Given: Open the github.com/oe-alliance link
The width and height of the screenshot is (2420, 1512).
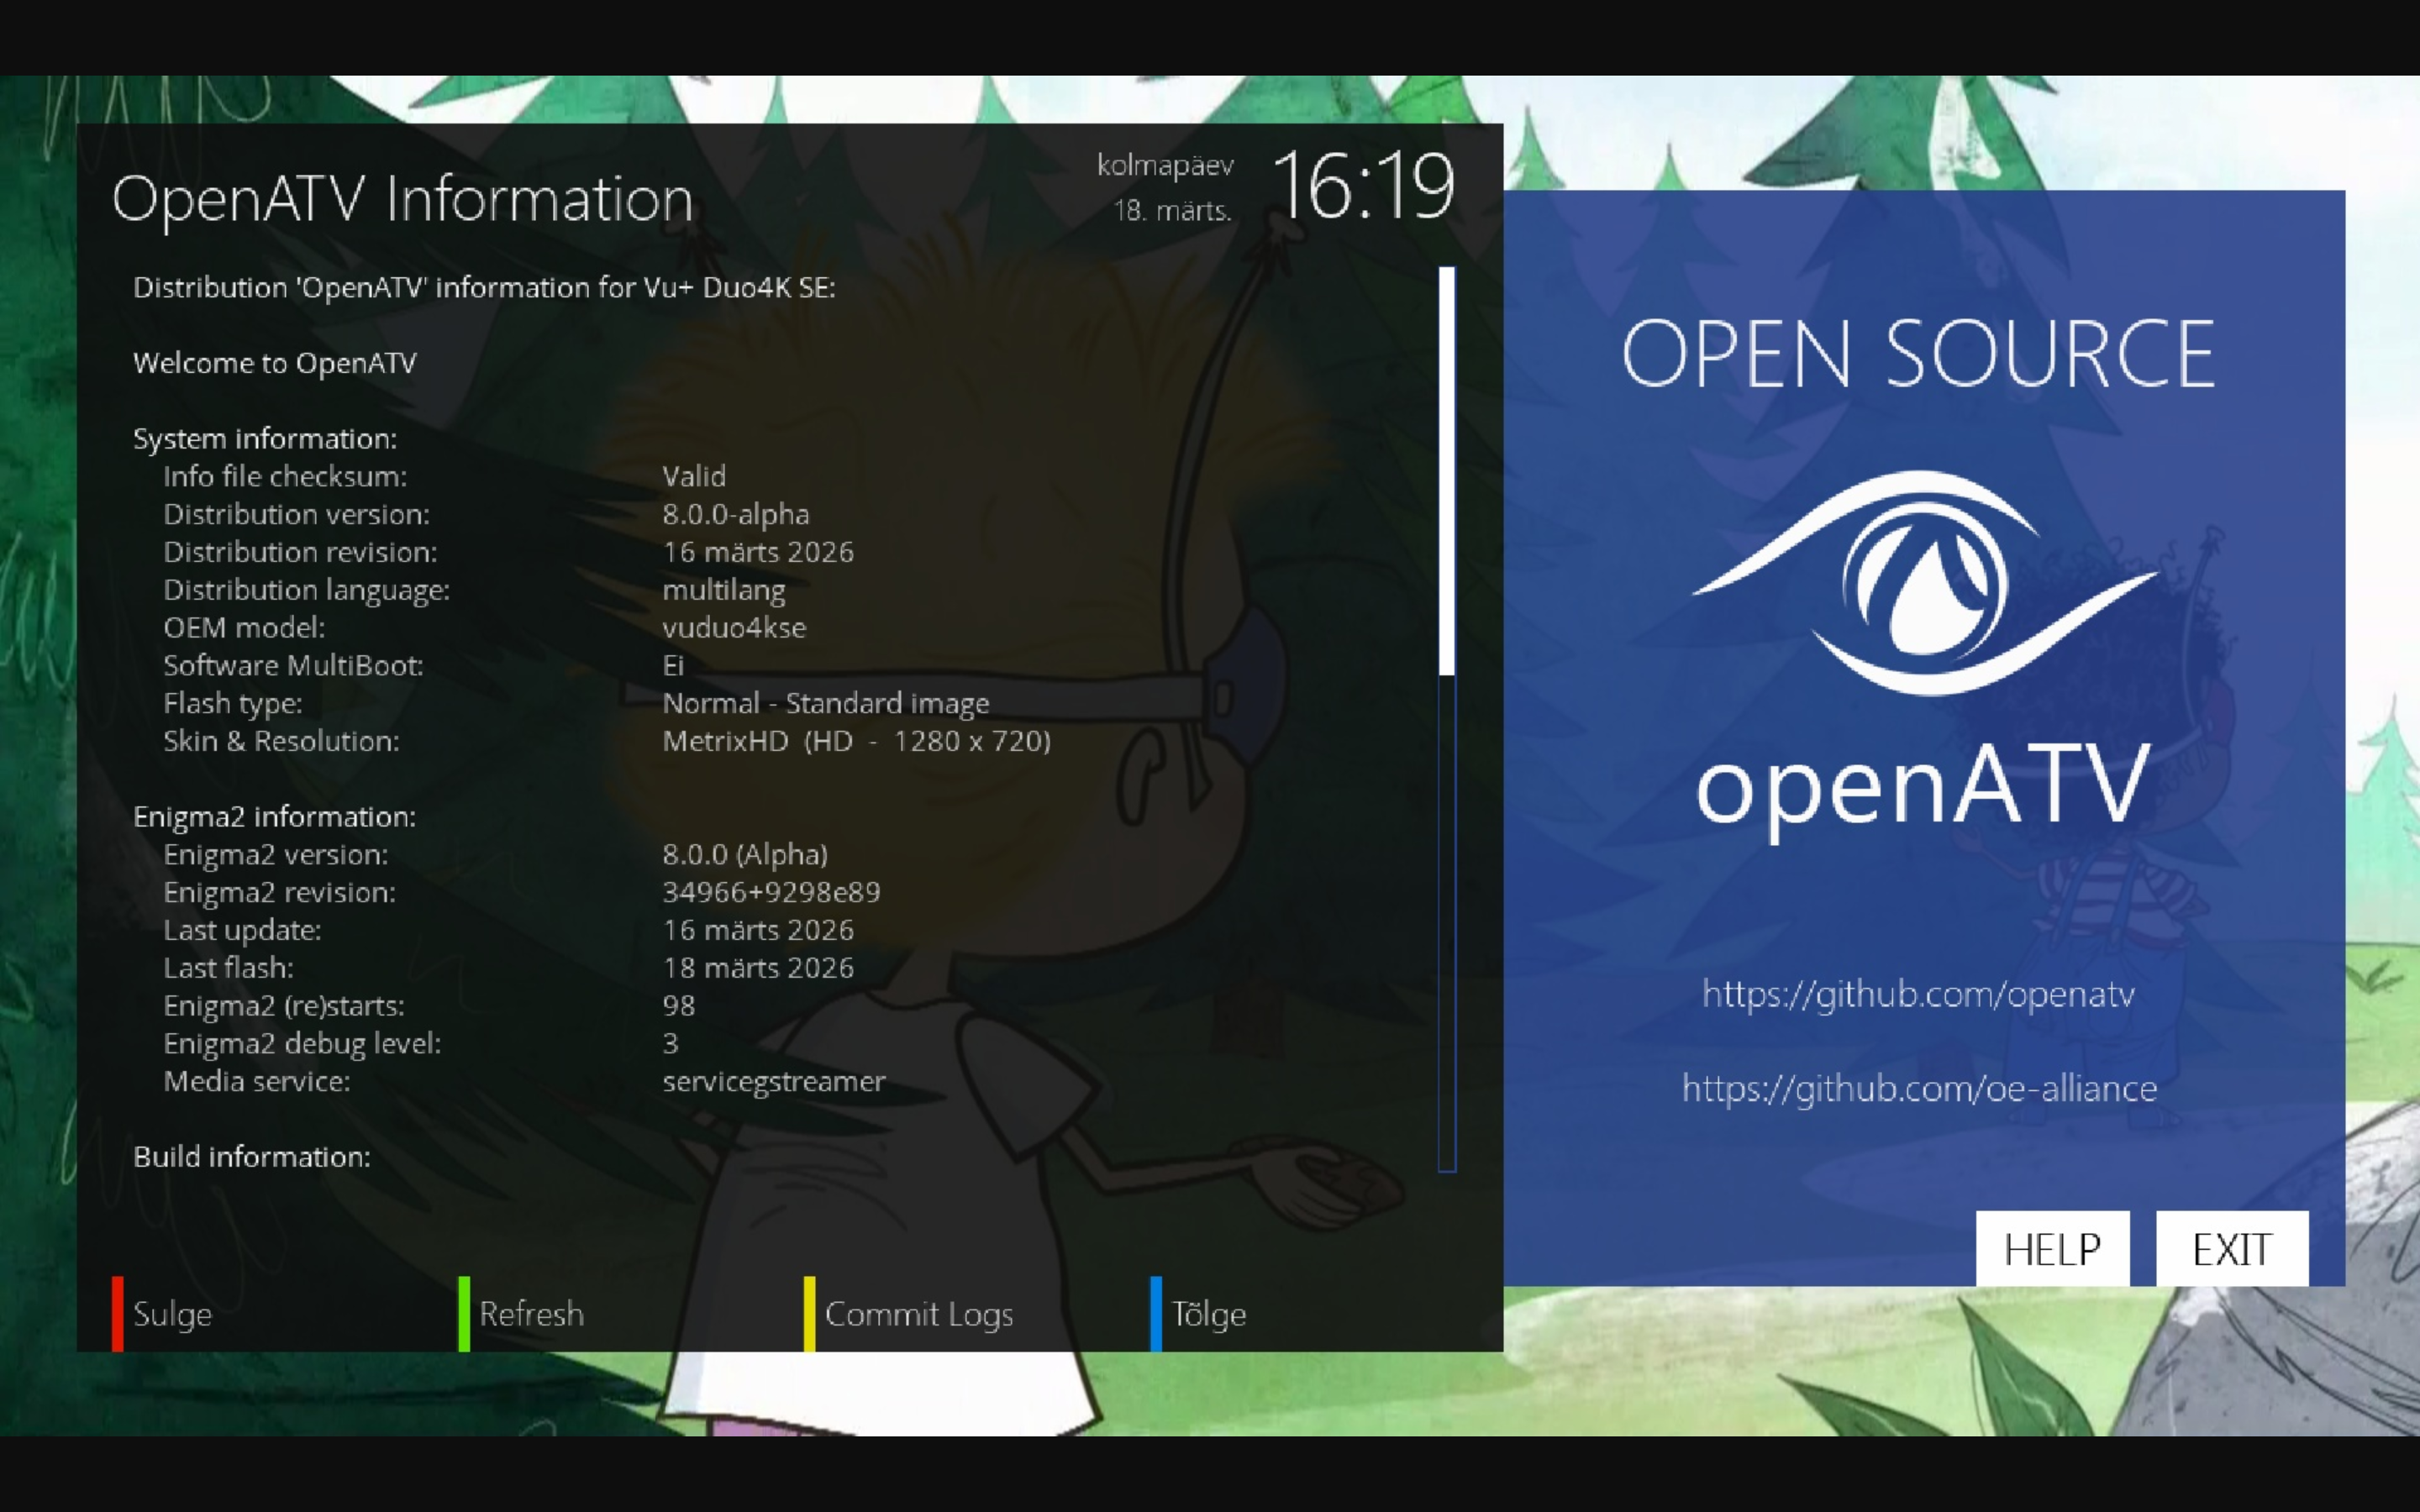Looking at the screenshot, I should pos(1918,1088).
